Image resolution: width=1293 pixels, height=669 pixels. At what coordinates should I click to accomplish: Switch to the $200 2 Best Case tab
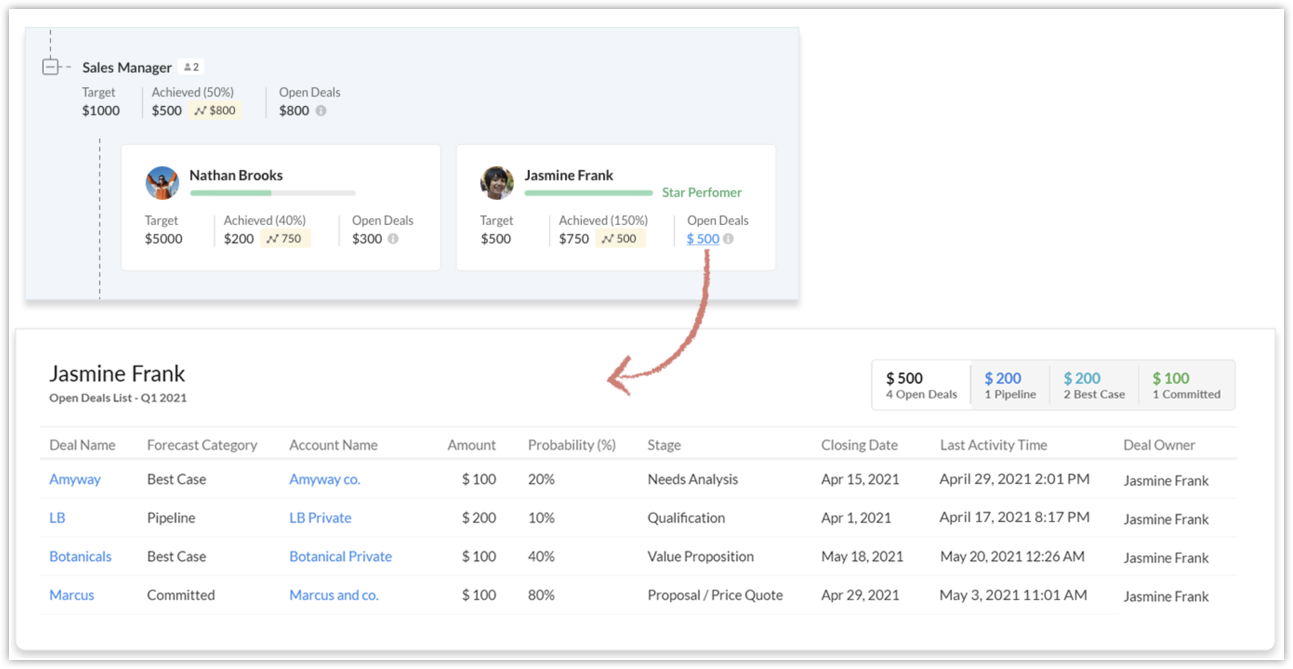(1093, 385)
